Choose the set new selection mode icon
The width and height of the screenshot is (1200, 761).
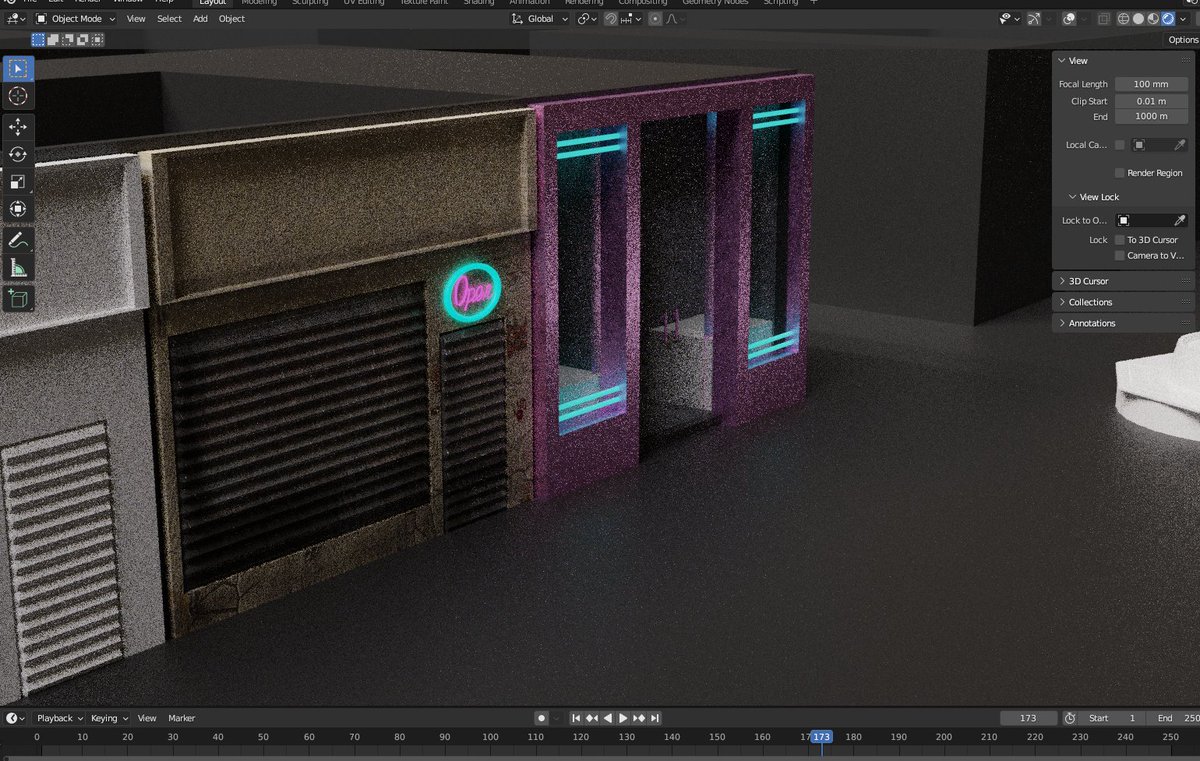pos(38,40)
